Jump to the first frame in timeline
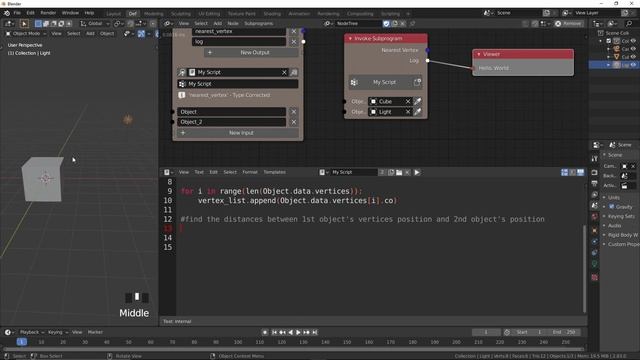Viewport: 640px width, 360px height. click(274, 332)
